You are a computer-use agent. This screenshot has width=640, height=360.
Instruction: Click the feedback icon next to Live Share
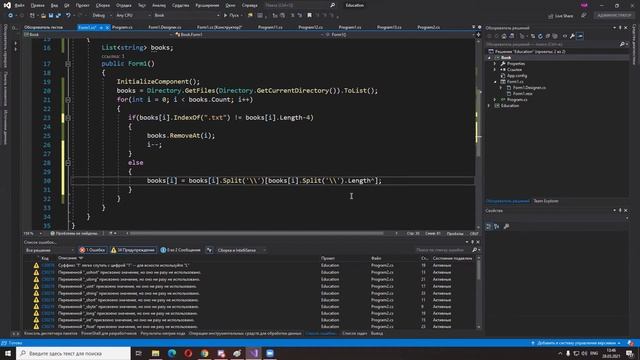[584, 16]
